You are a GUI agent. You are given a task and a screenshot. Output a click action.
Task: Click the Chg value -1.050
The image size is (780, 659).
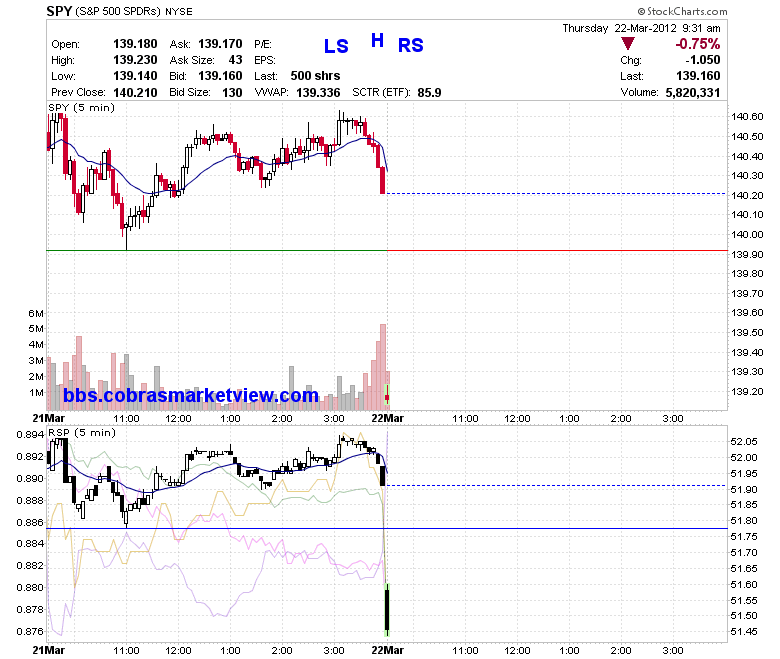coord(702,60)
